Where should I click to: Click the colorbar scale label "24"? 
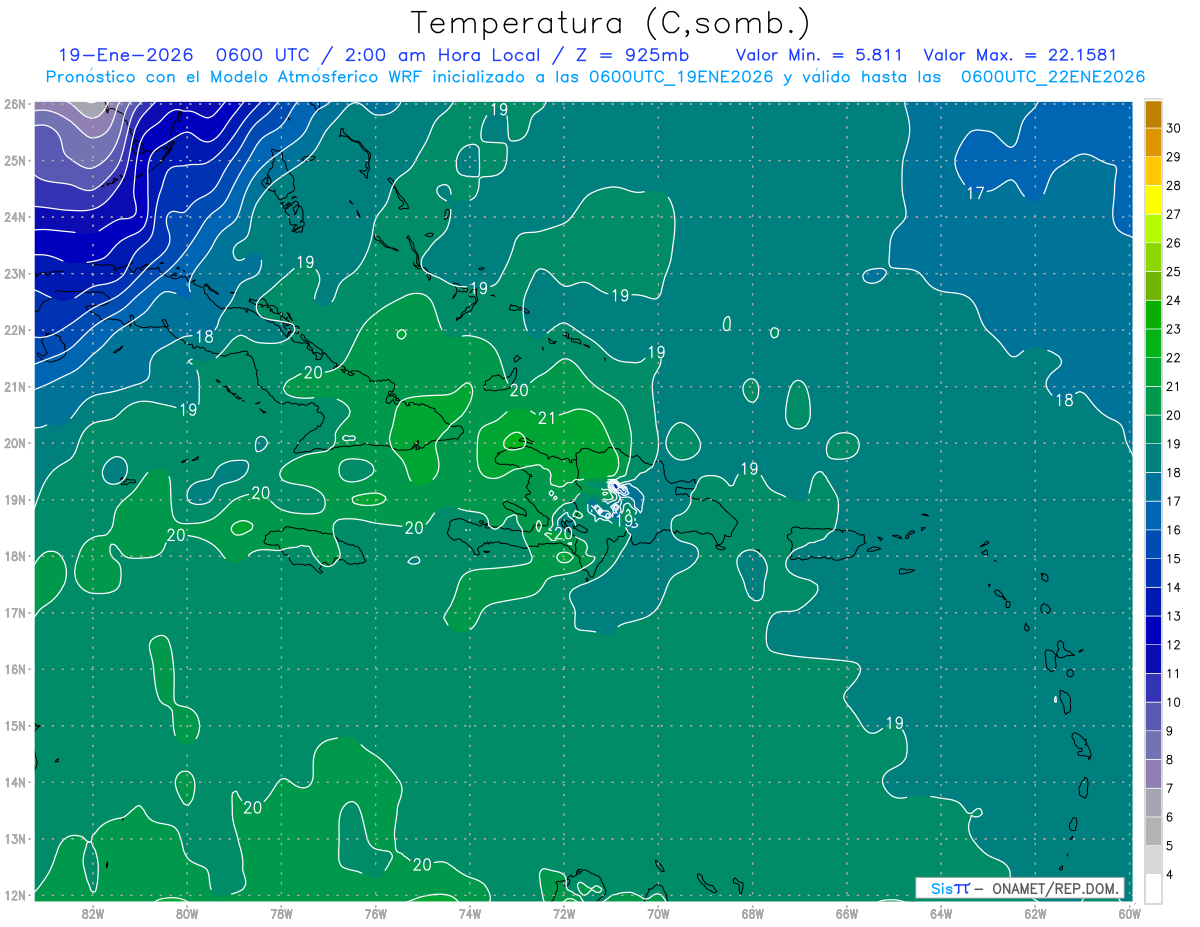pyautogui.click(x=1173, y=300)
